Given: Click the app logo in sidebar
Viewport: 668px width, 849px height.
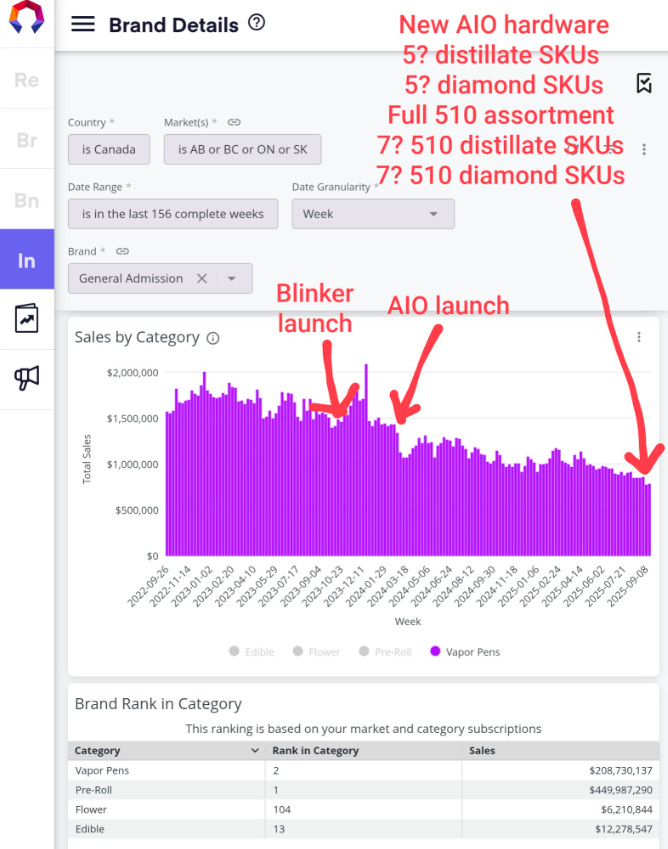Looking at the screenshot, I should (26, 17).
